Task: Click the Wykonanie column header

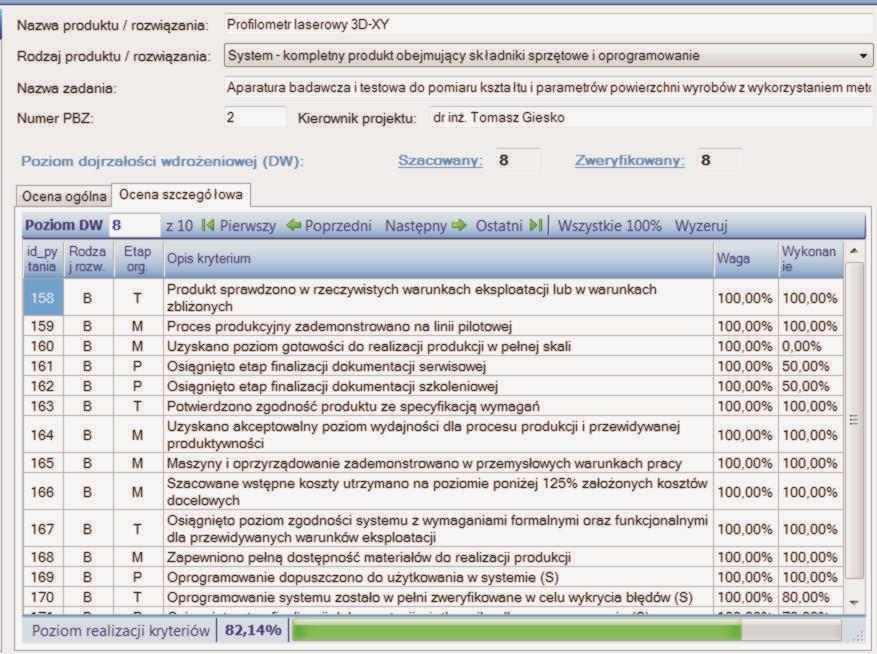Action: pos(810,259)
